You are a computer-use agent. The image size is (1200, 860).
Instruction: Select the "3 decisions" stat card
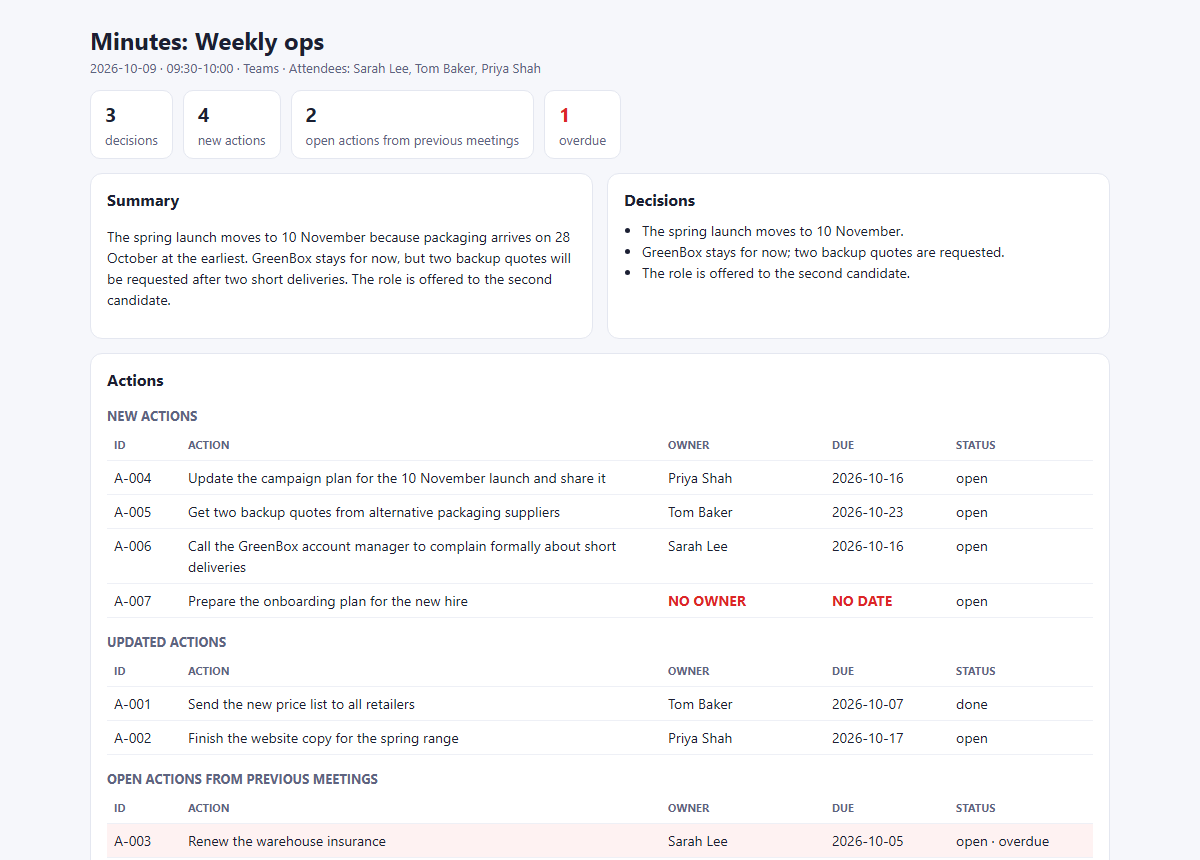131,125
